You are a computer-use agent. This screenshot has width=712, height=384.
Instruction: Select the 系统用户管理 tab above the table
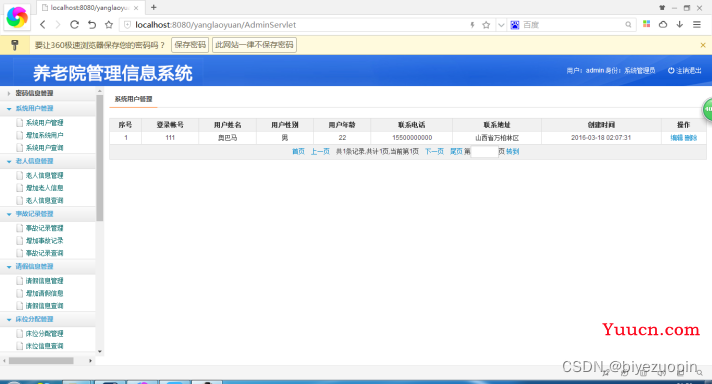(133, 99)
